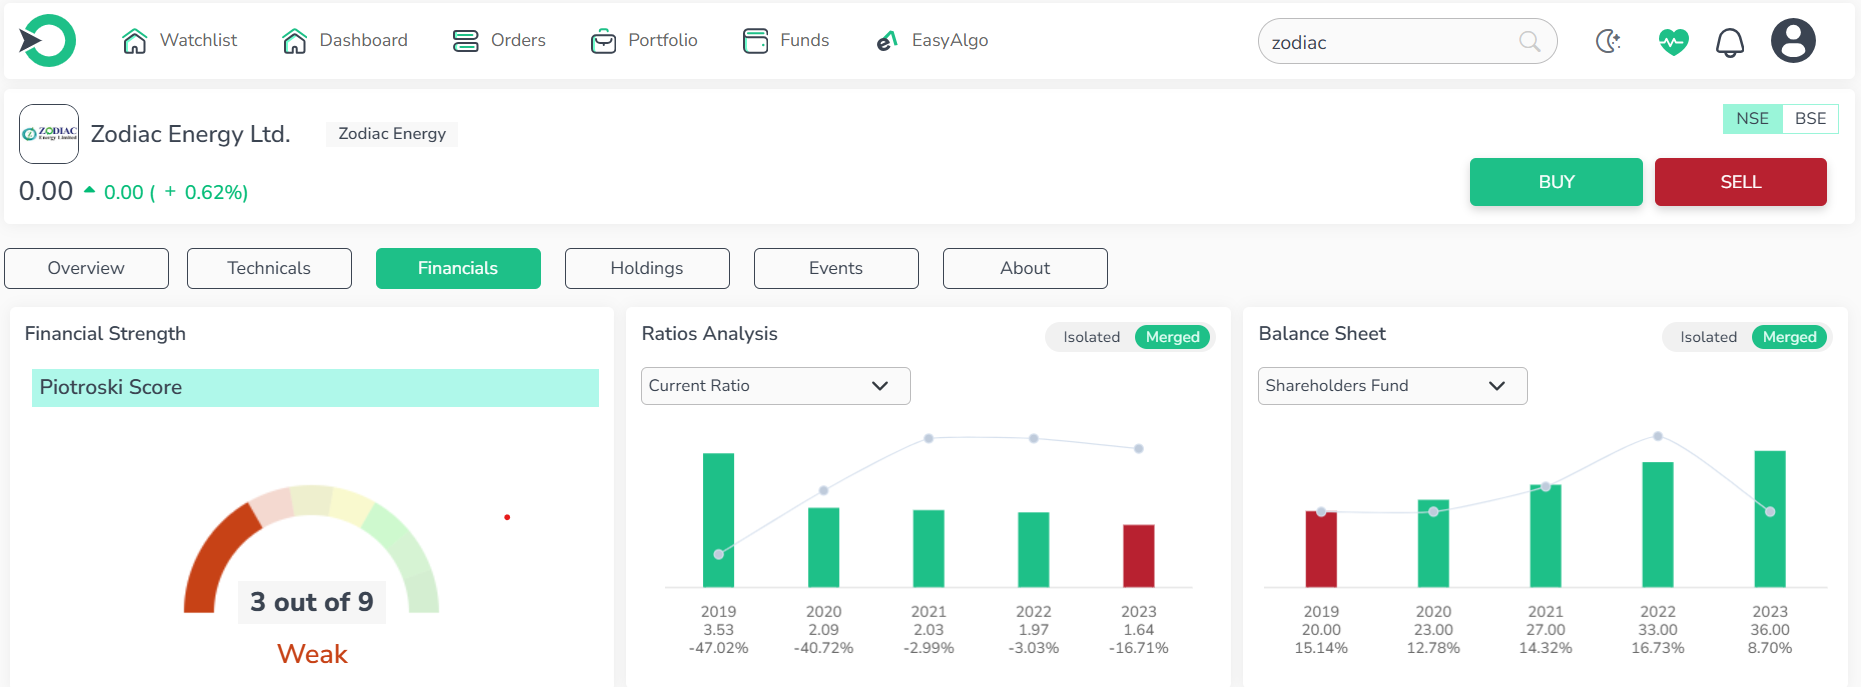Click the EasyAlgo logo icon
This screenshot has width=1861, height=687.
[x=886, y=41]
